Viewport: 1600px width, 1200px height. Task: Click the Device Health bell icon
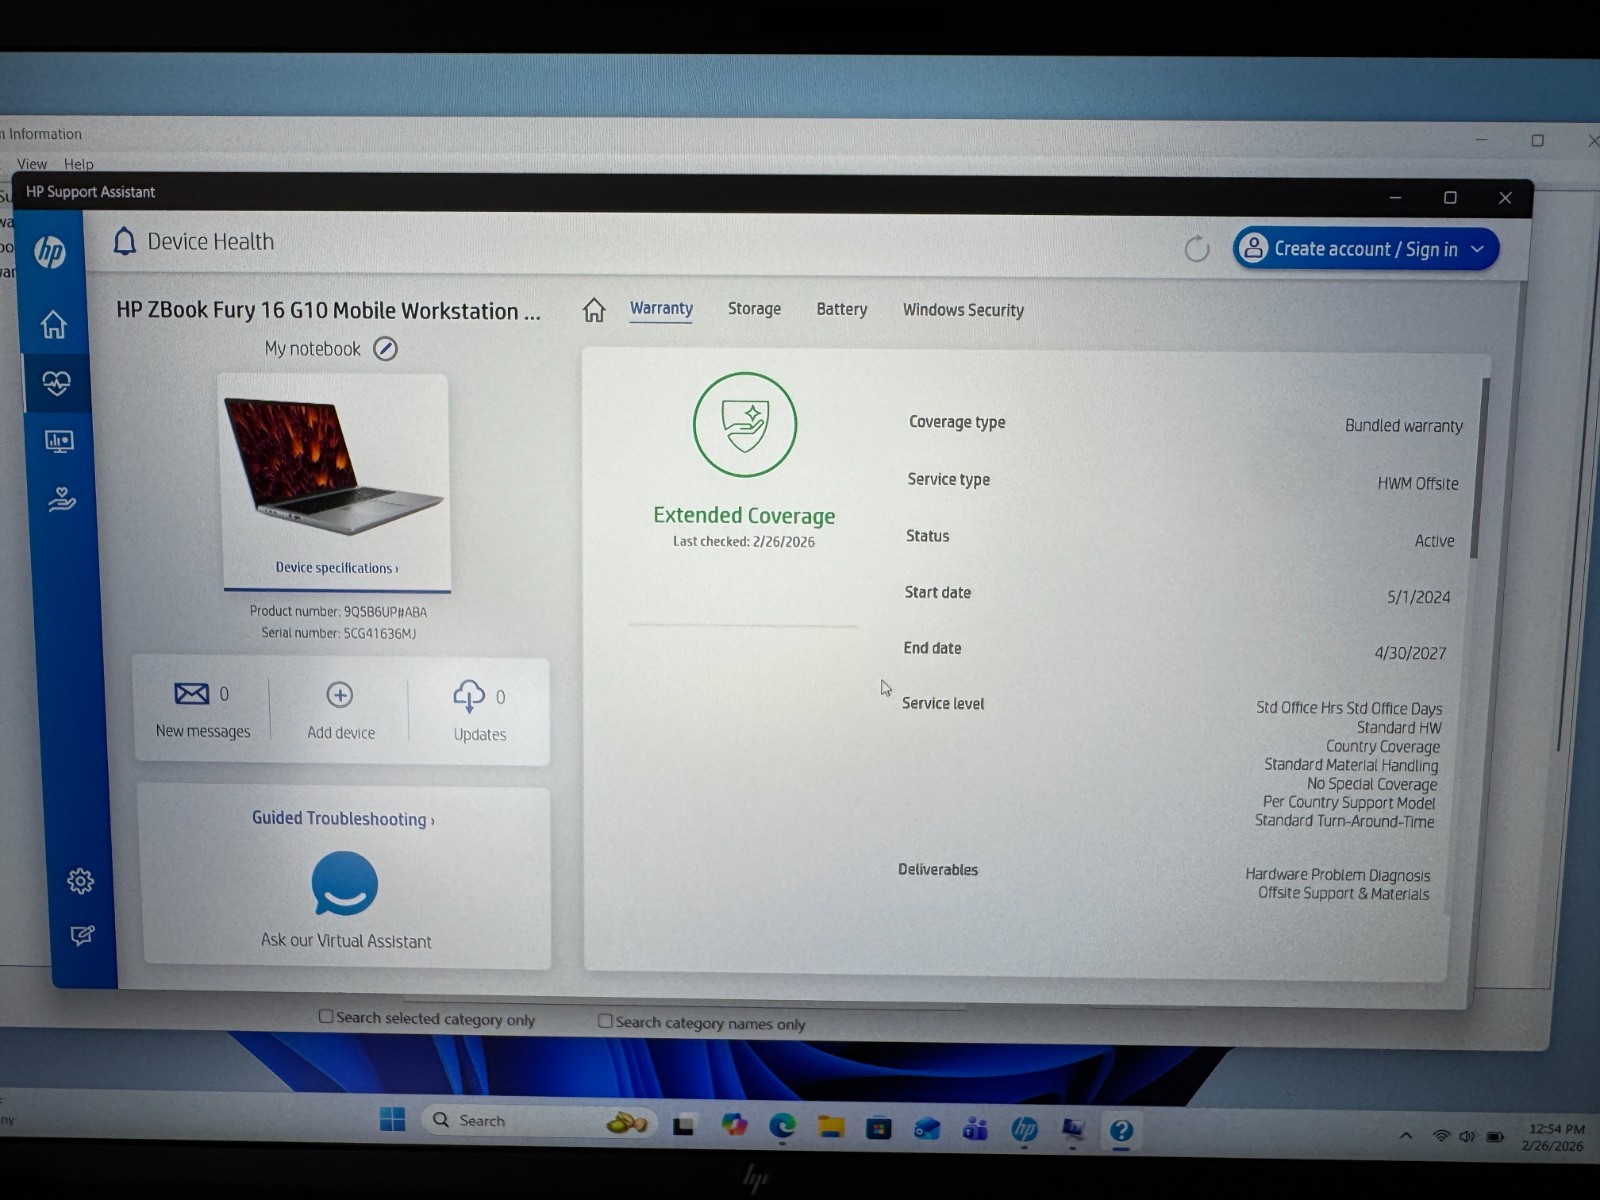point(124,241)
